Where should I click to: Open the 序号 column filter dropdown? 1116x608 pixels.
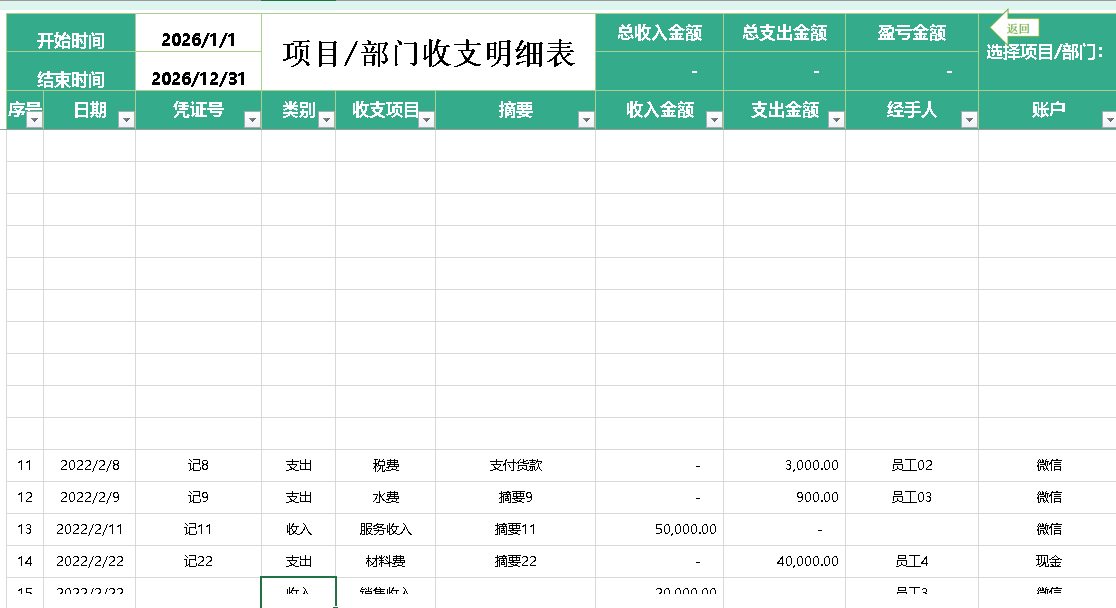[x=34, y=120]
